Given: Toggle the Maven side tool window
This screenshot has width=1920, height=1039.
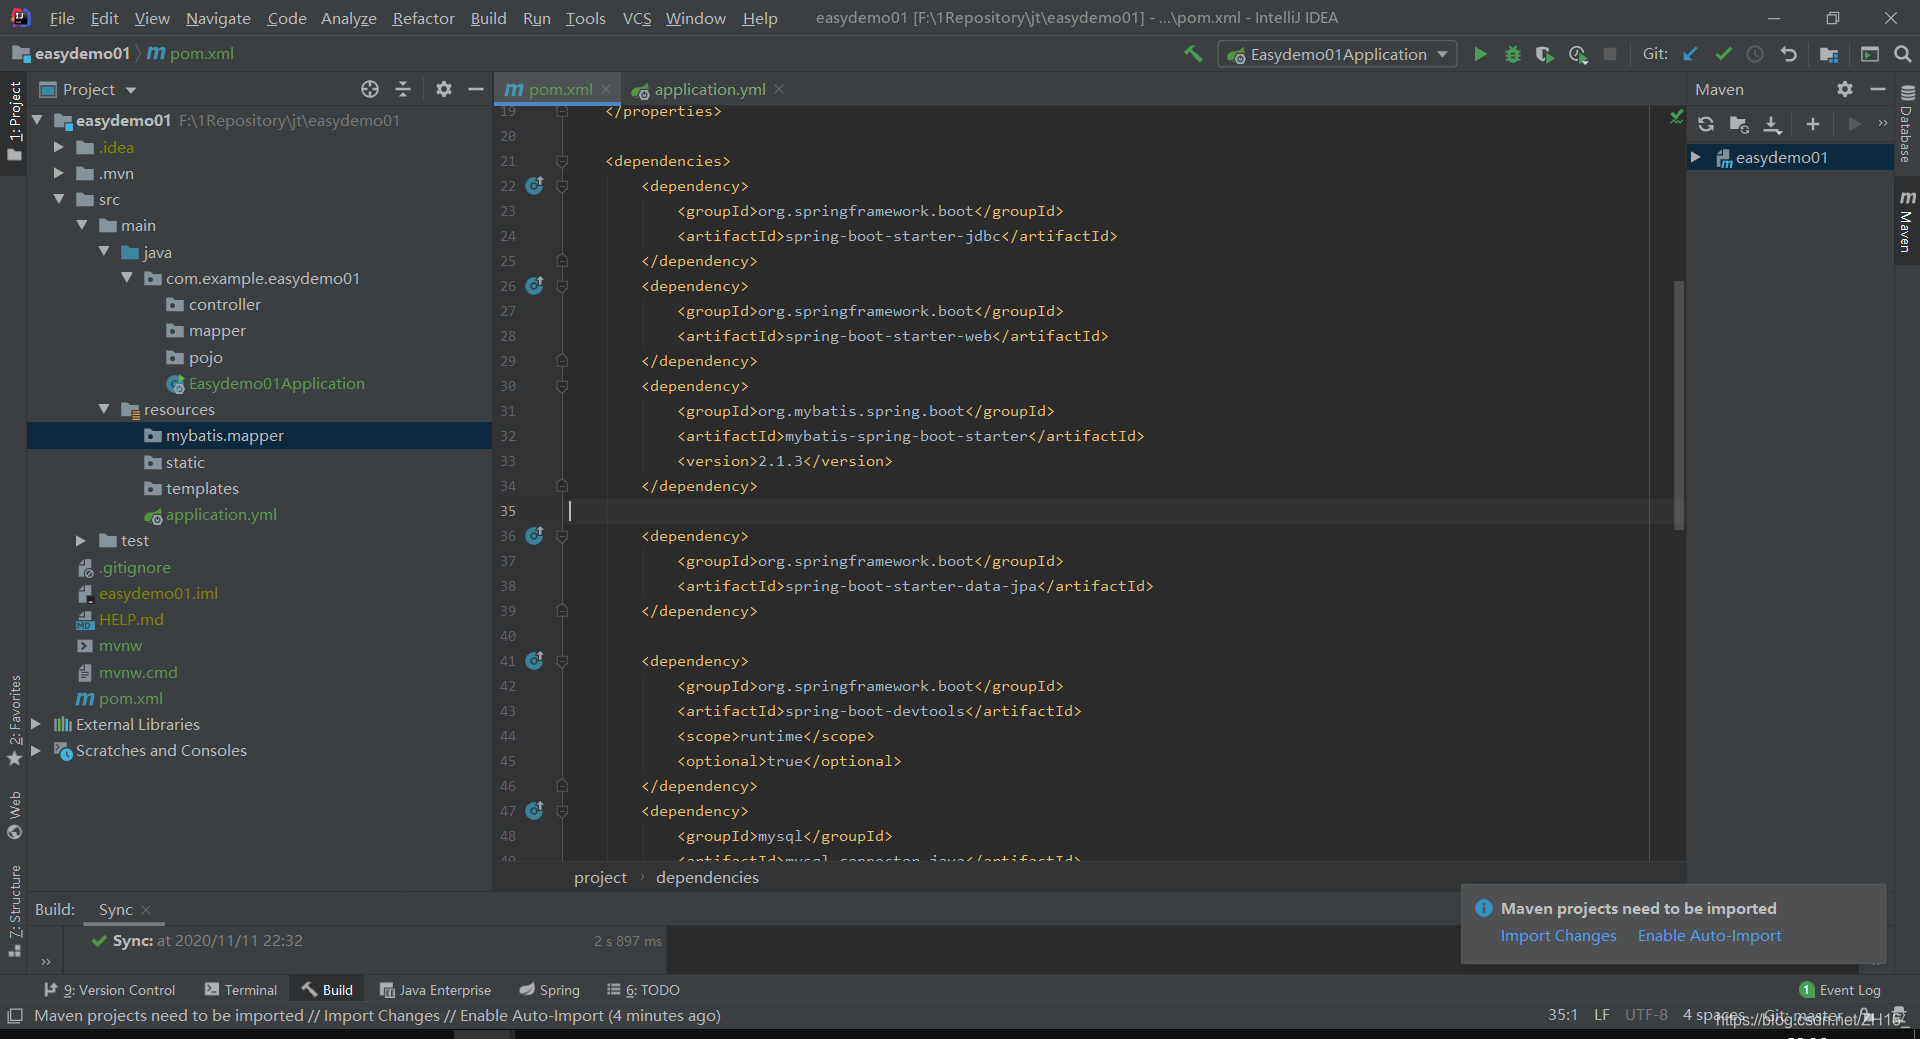Looking at the screenshot, I should [1907, 220].
